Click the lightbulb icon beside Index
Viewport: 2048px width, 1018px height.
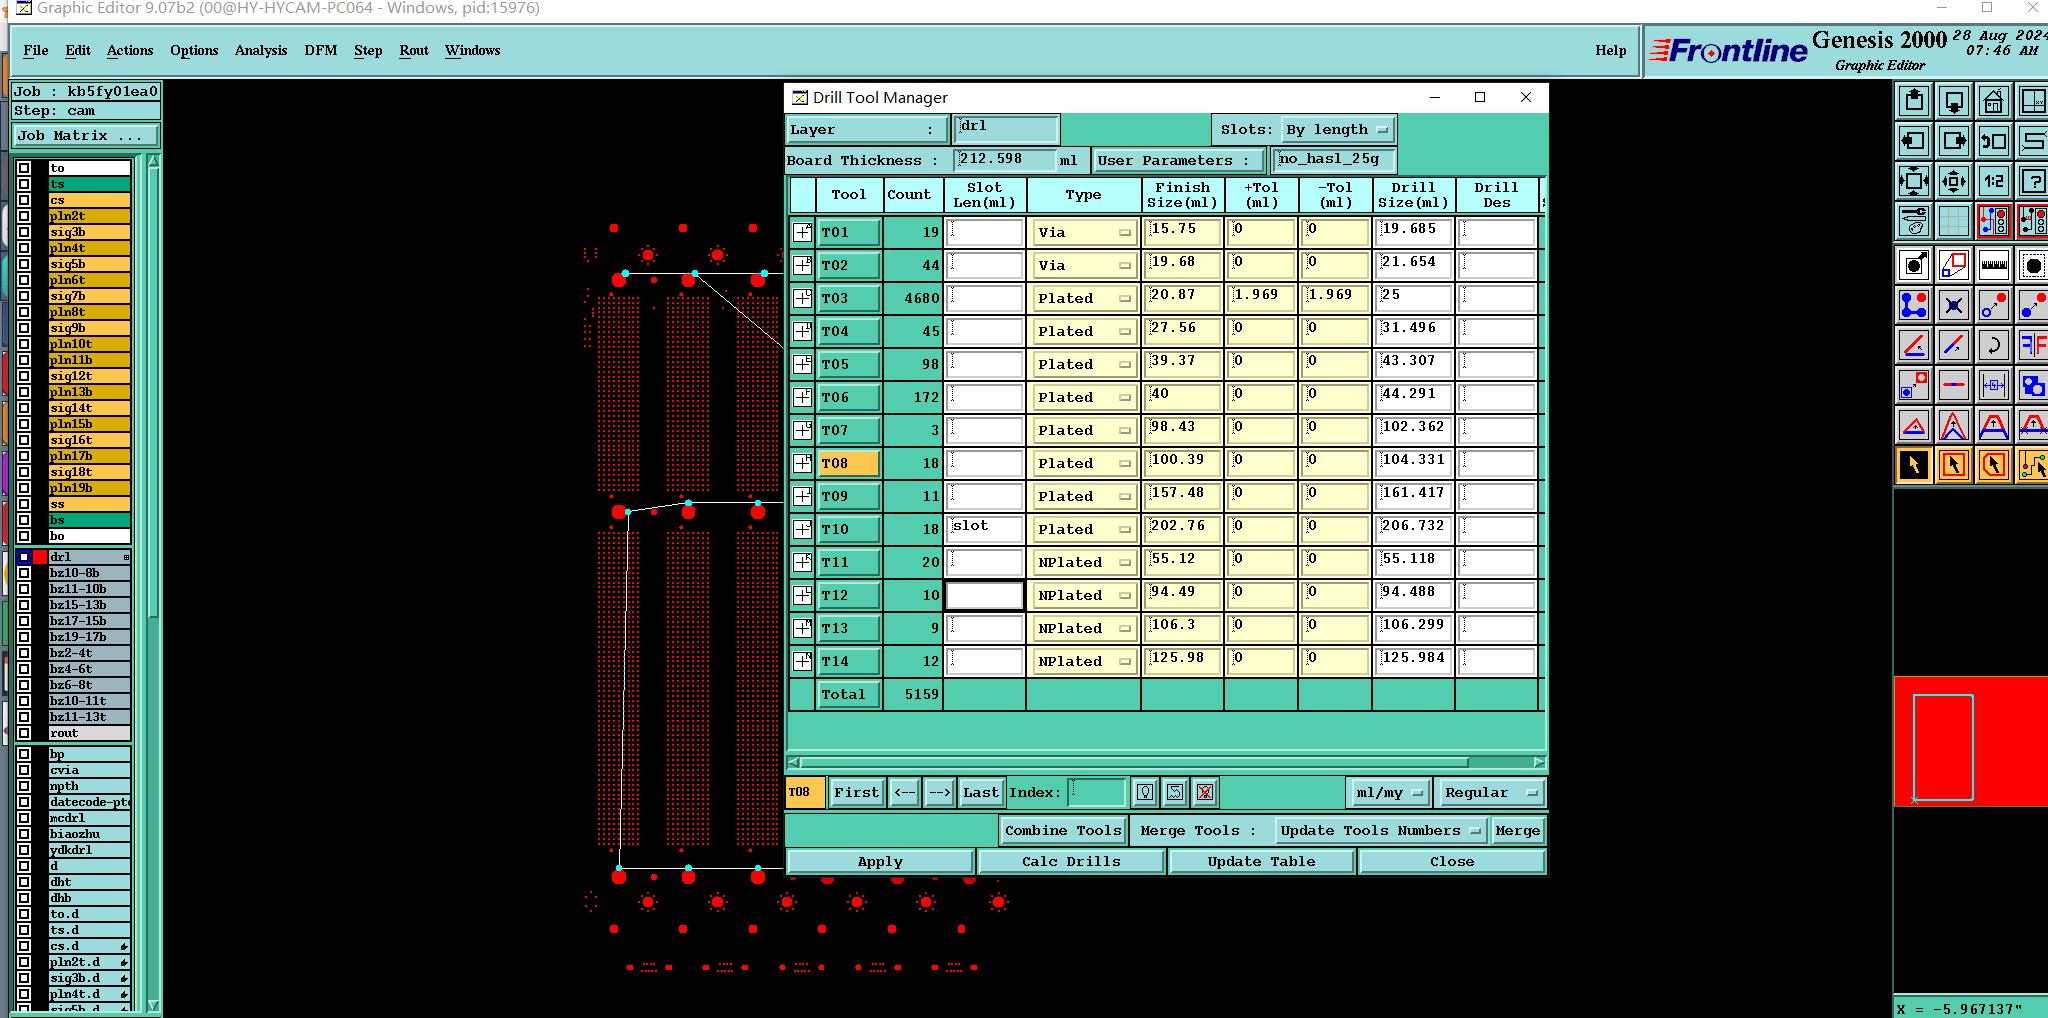tap(1145, 792)
